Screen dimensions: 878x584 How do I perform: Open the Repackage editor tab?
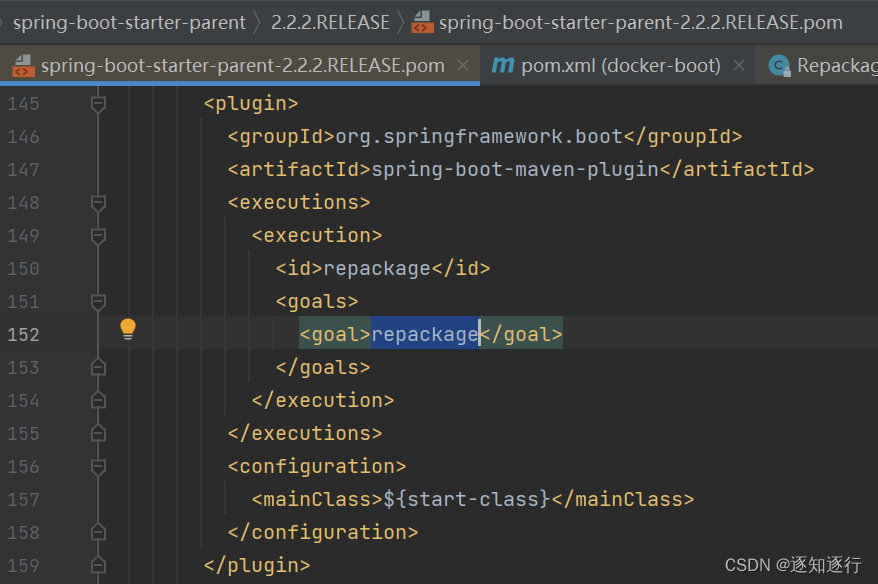coord(818,66)
